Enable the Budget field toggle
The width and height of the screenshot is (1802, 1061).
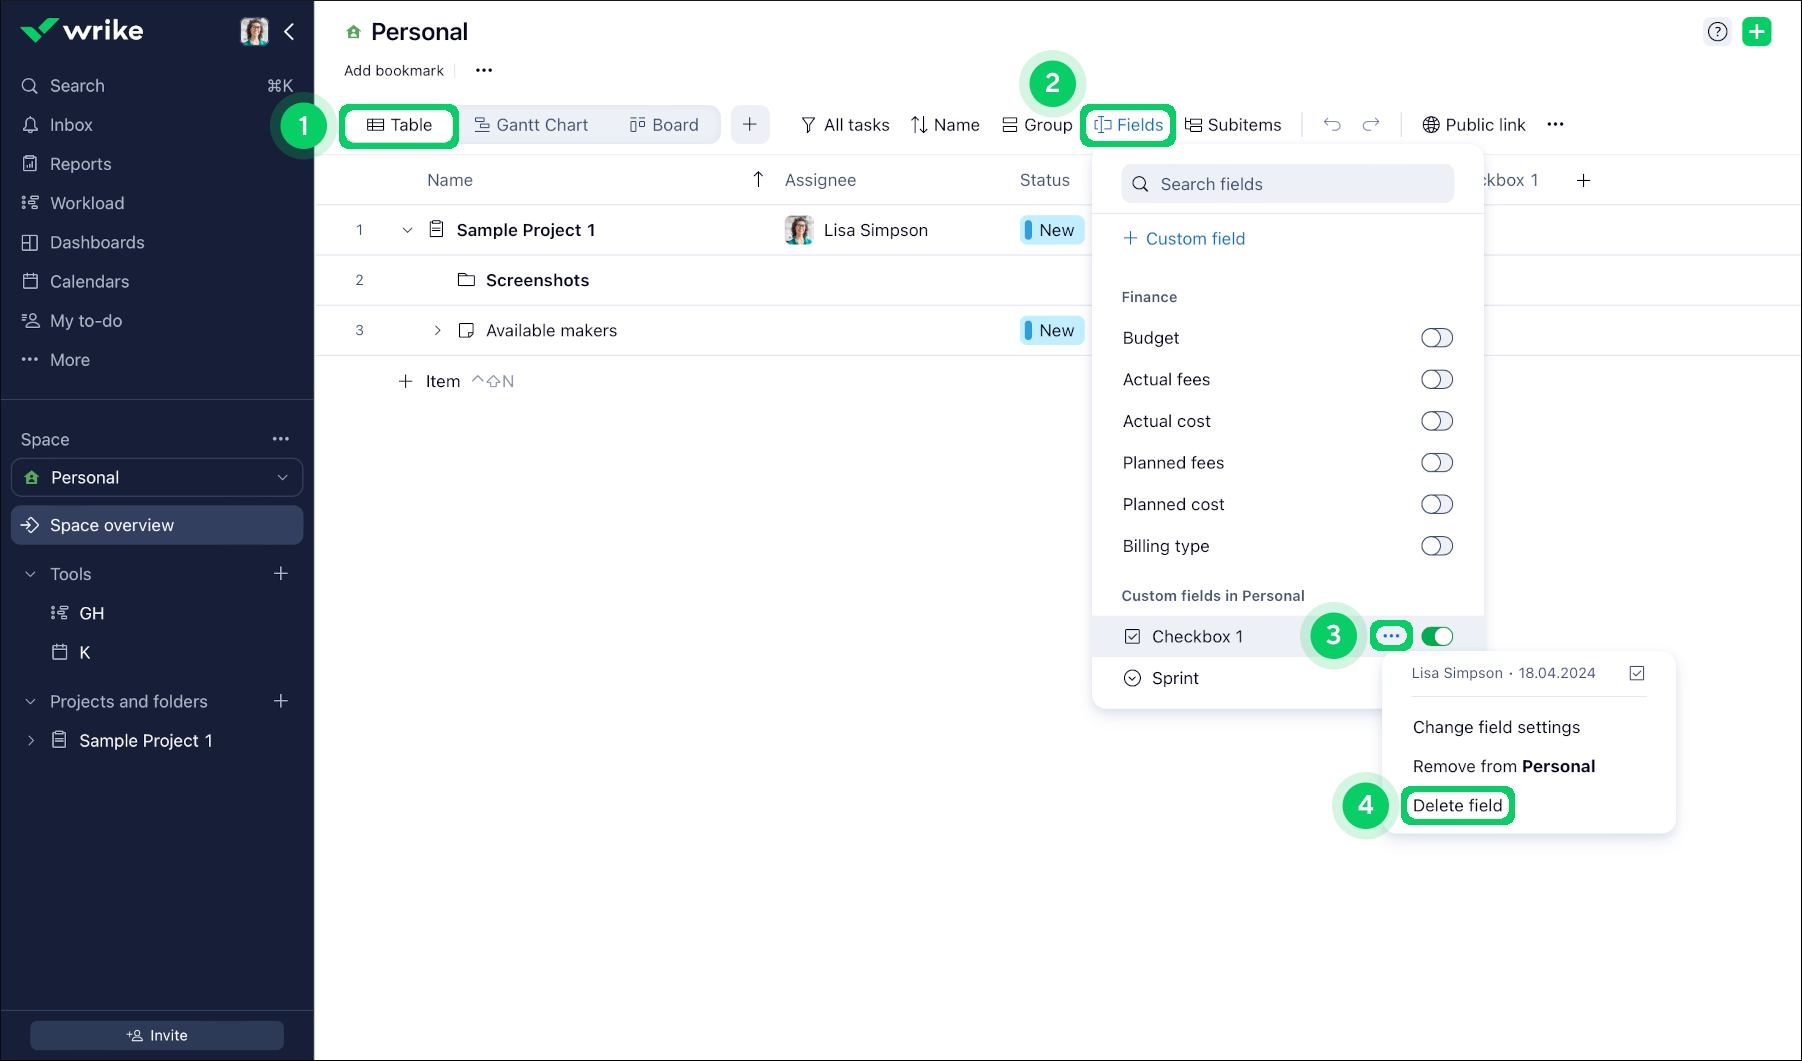tap(1436, 338)
